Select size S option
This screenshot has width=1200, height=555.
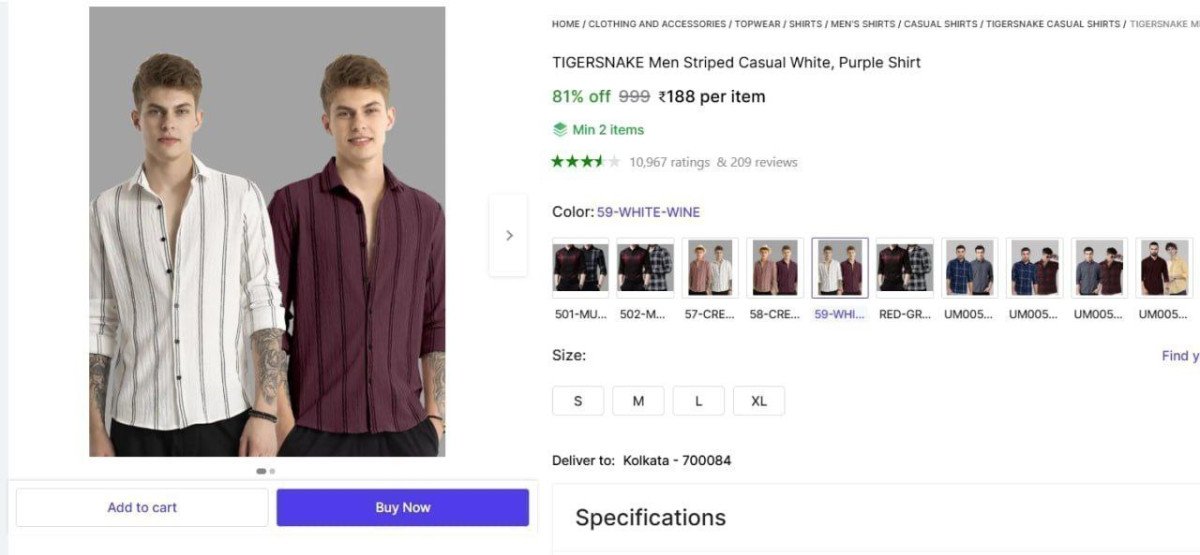click(x=578, y=401)
